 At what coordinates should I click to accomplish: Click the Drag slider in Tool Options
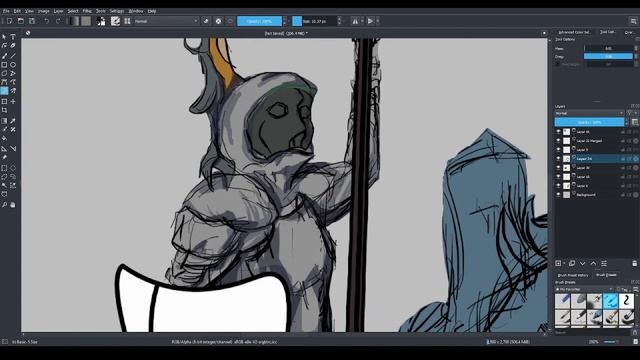click(x=608, y=56)
